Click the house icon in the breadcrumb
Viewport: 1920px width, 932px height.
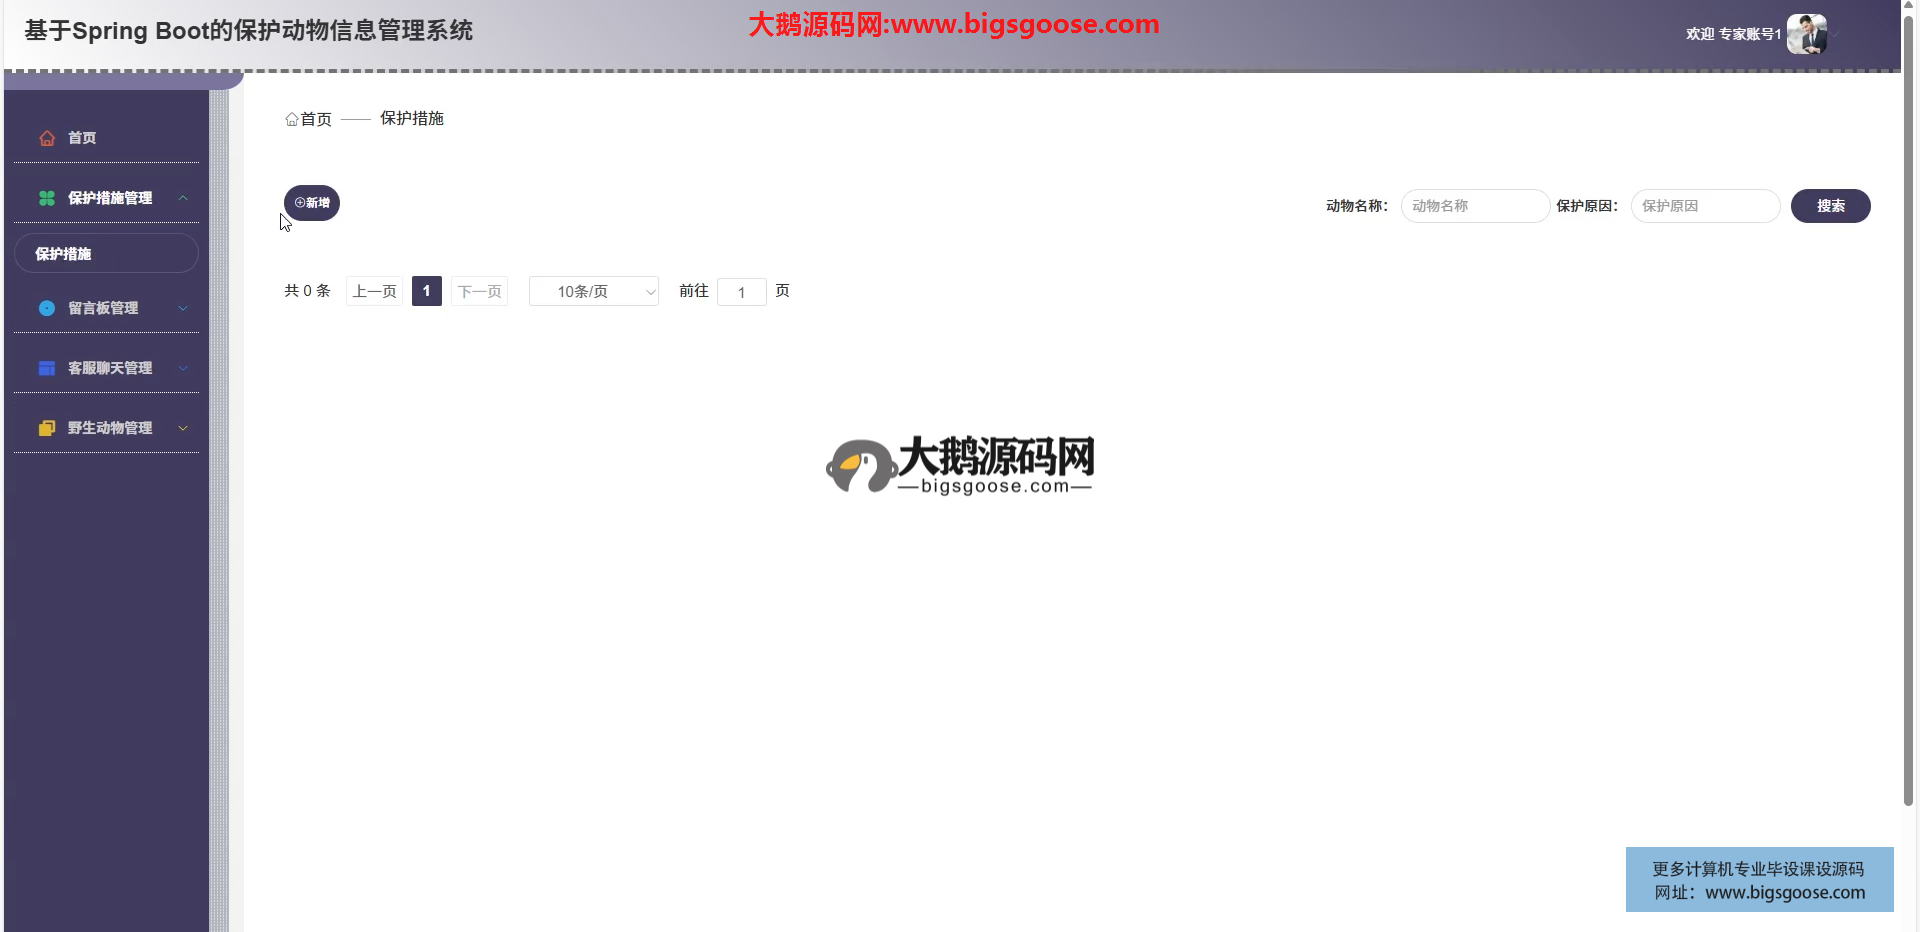click(292, 119)
